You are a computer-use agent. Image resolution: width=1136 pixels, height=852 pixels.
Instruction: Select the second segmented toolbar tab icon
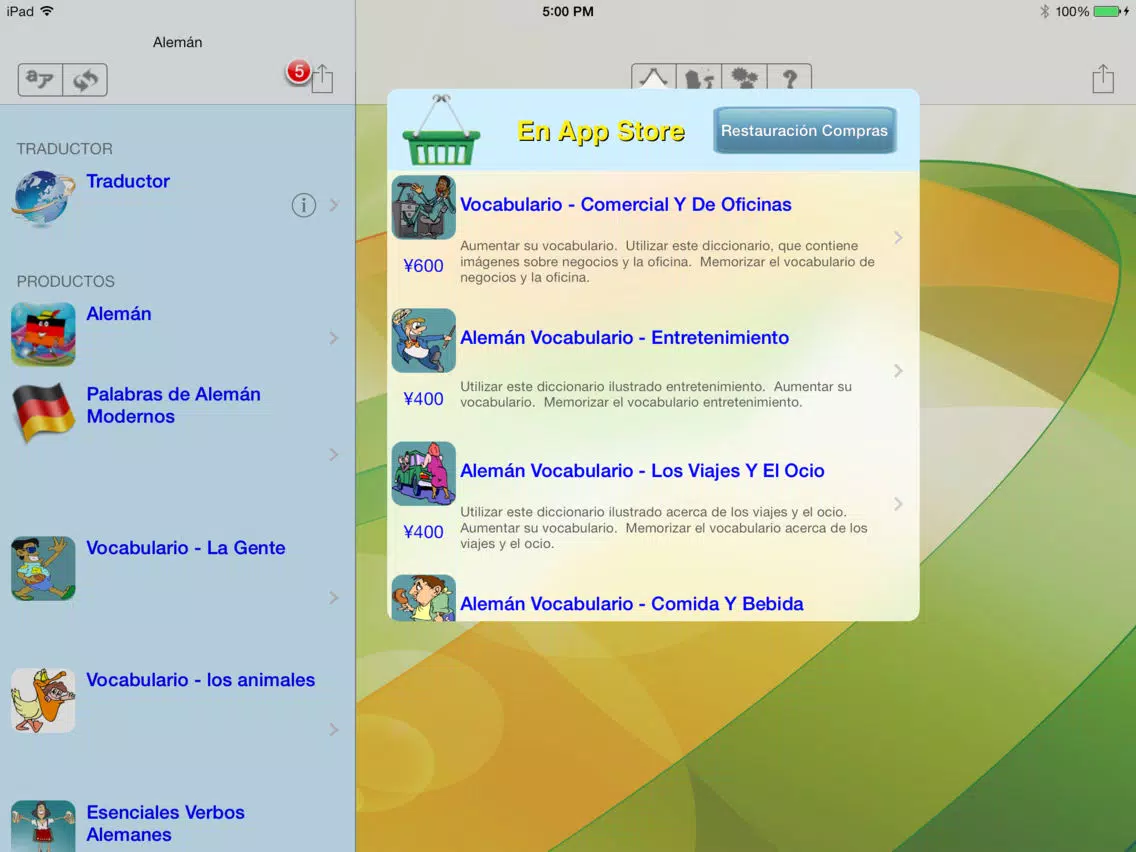pos(699,77)
